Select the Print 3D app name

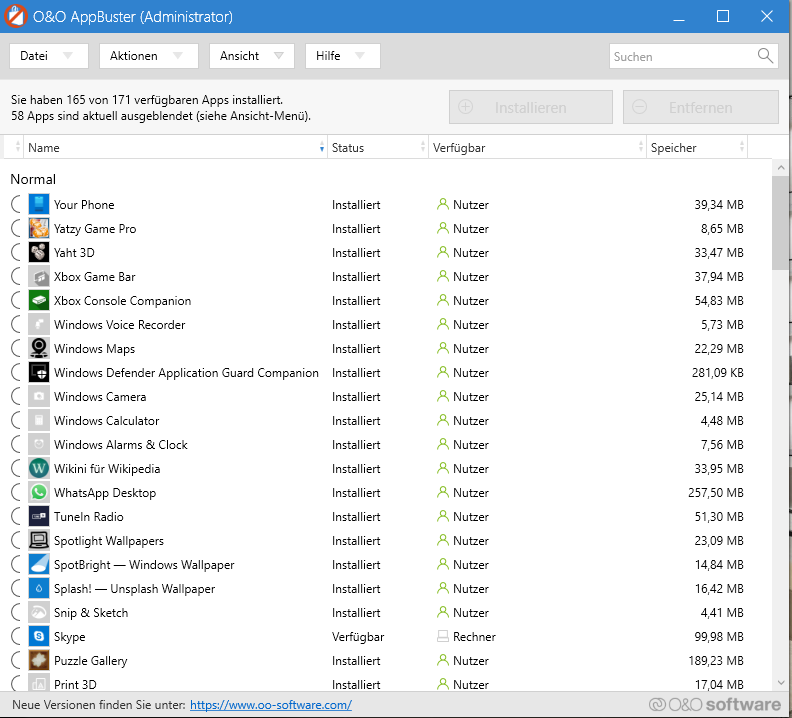[x=75, y=684]
